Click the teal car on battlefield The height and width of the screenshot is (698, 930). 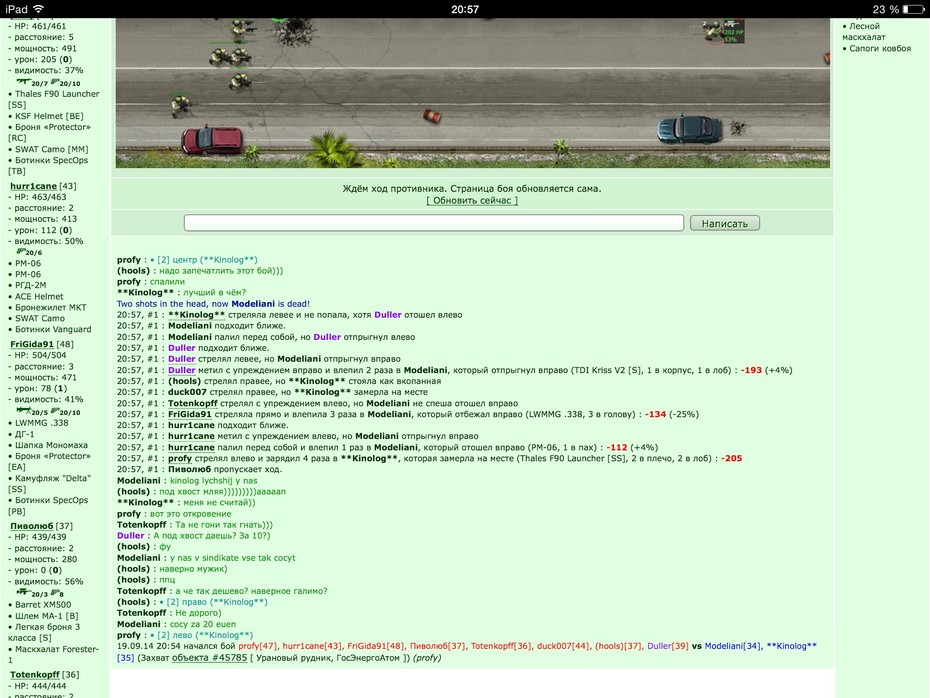point(690,129)
